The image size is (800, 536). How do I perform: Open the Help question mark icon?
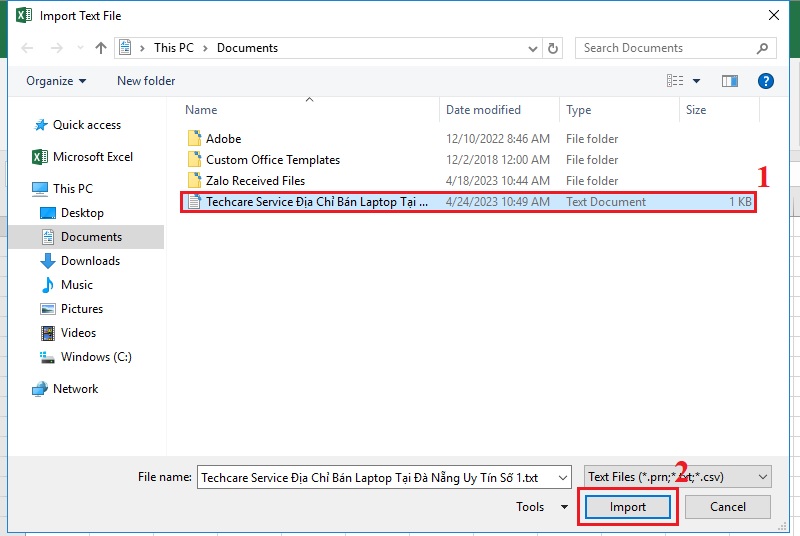(765, 81)
